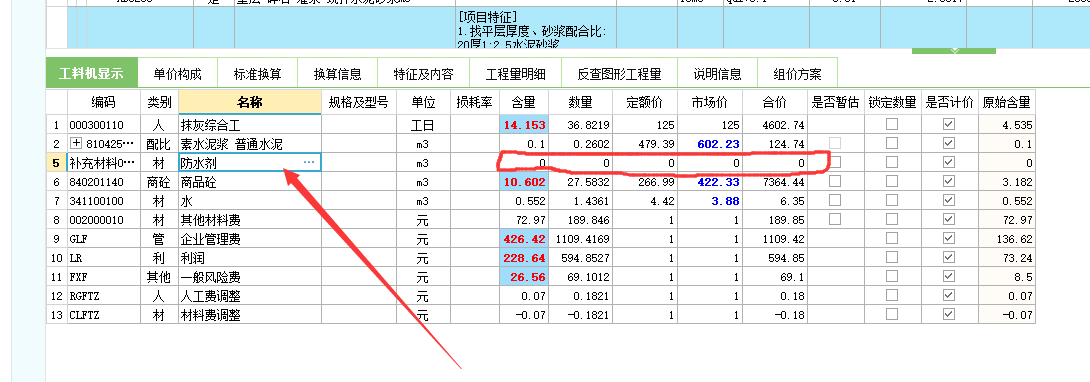Click the blue market price 422.33
This screenshot has width=1090, height=382.
coord(717,181)
